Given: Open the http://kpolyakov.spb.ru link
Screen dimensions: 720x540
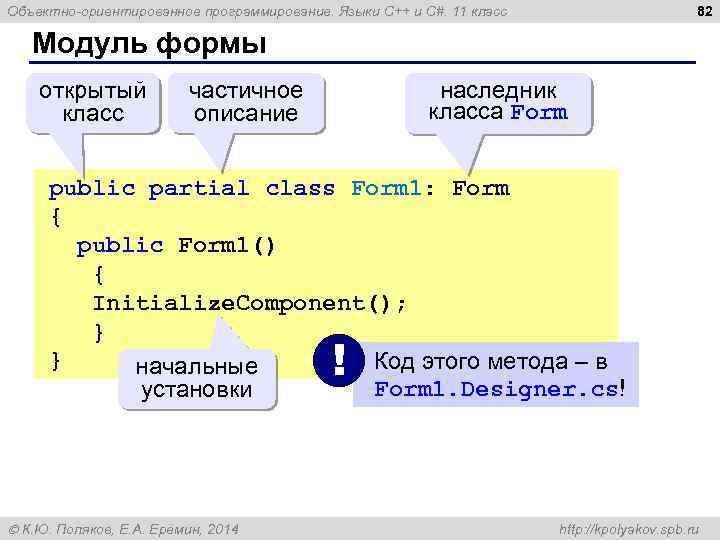Looking at the screenshot, I should (x=630, y=529).
